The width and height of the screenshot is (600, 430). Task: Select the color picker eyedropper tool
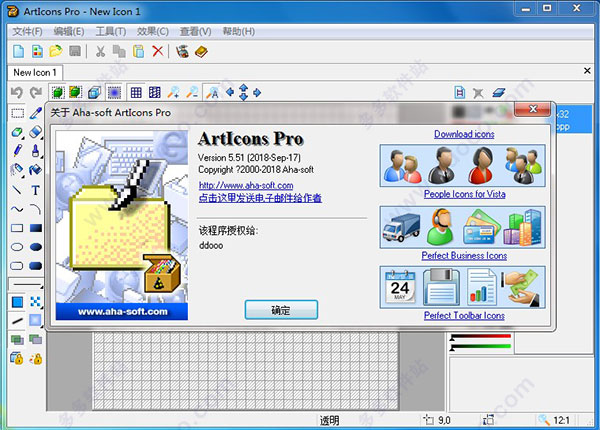click(x=36, y=113)
